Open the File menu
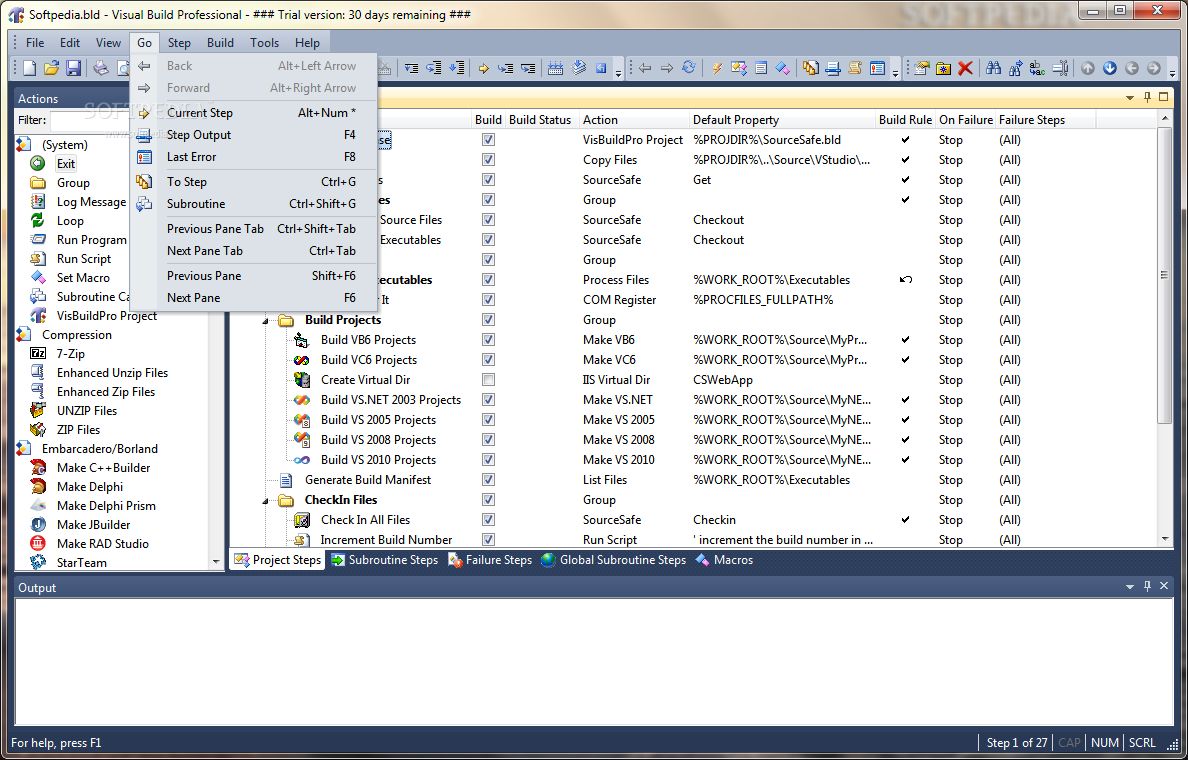 coord(35,42)
